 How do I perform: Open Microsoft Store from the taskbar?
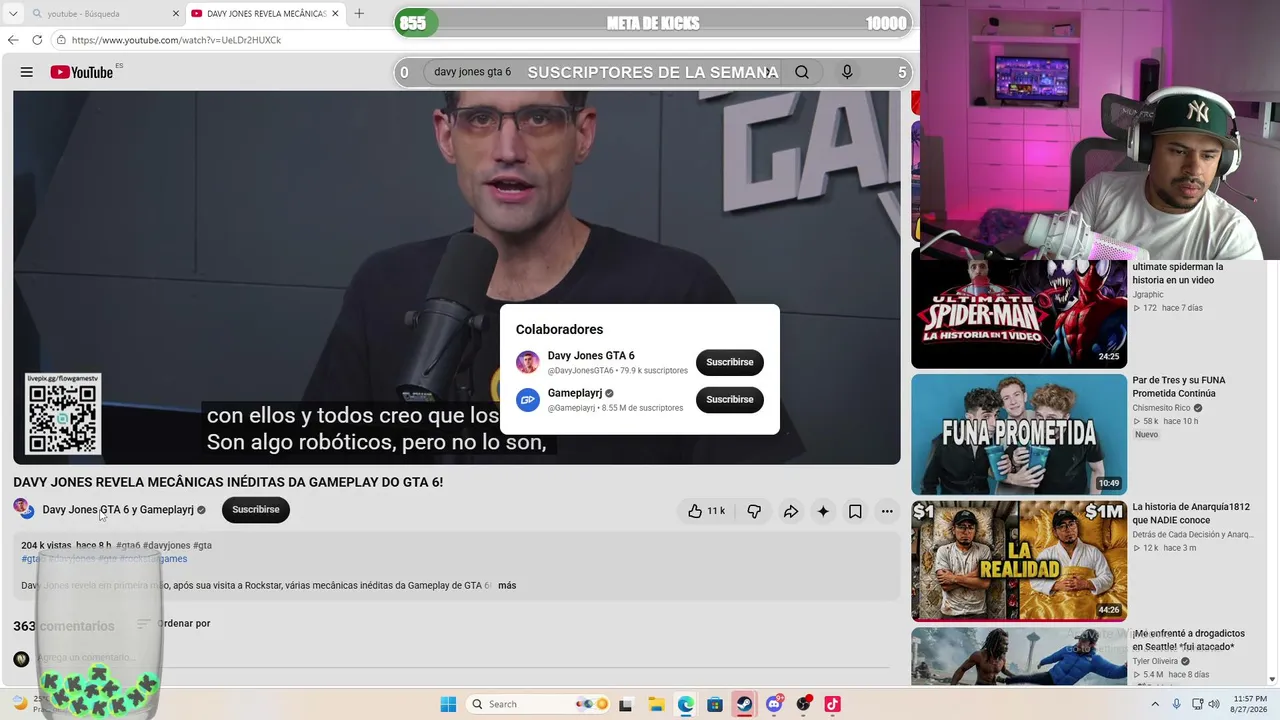(x=715, y=704)
